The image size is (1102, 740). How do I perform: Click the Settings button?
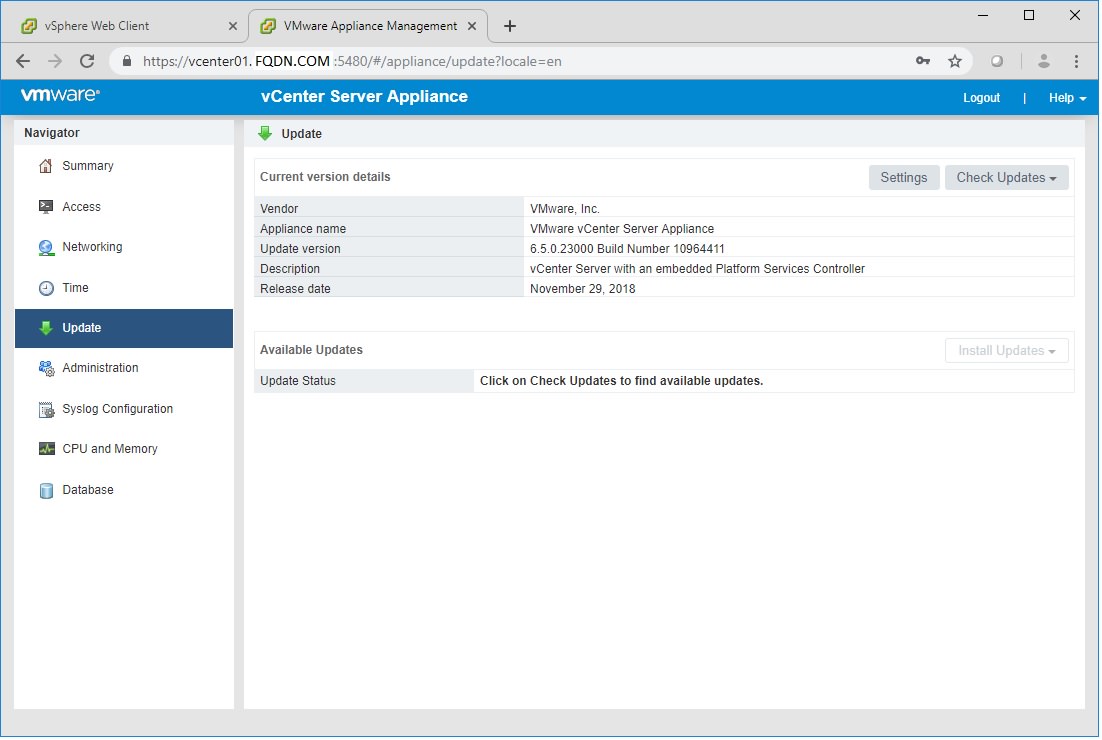905,178
